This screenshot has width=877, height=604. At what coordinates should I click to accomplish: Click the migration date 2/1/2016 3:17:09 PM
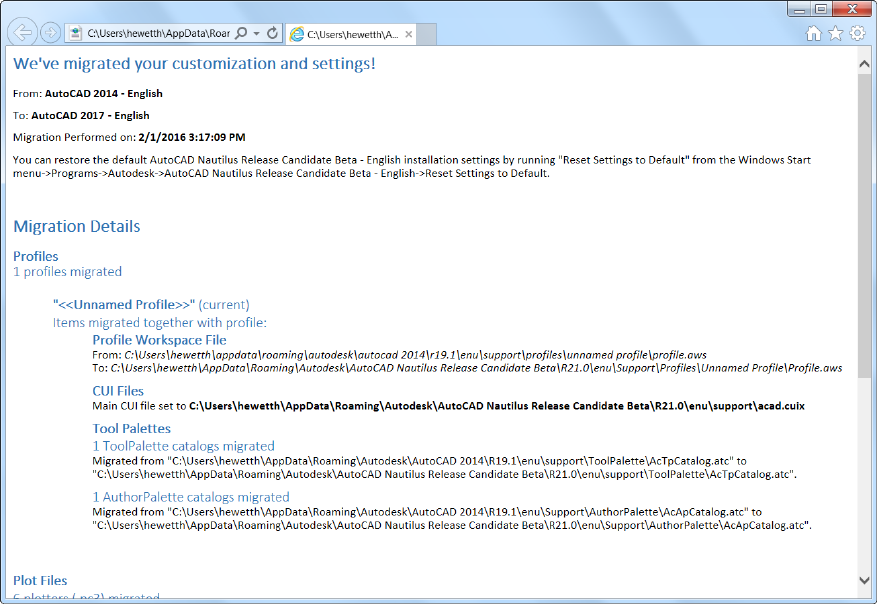click(192, 138)
